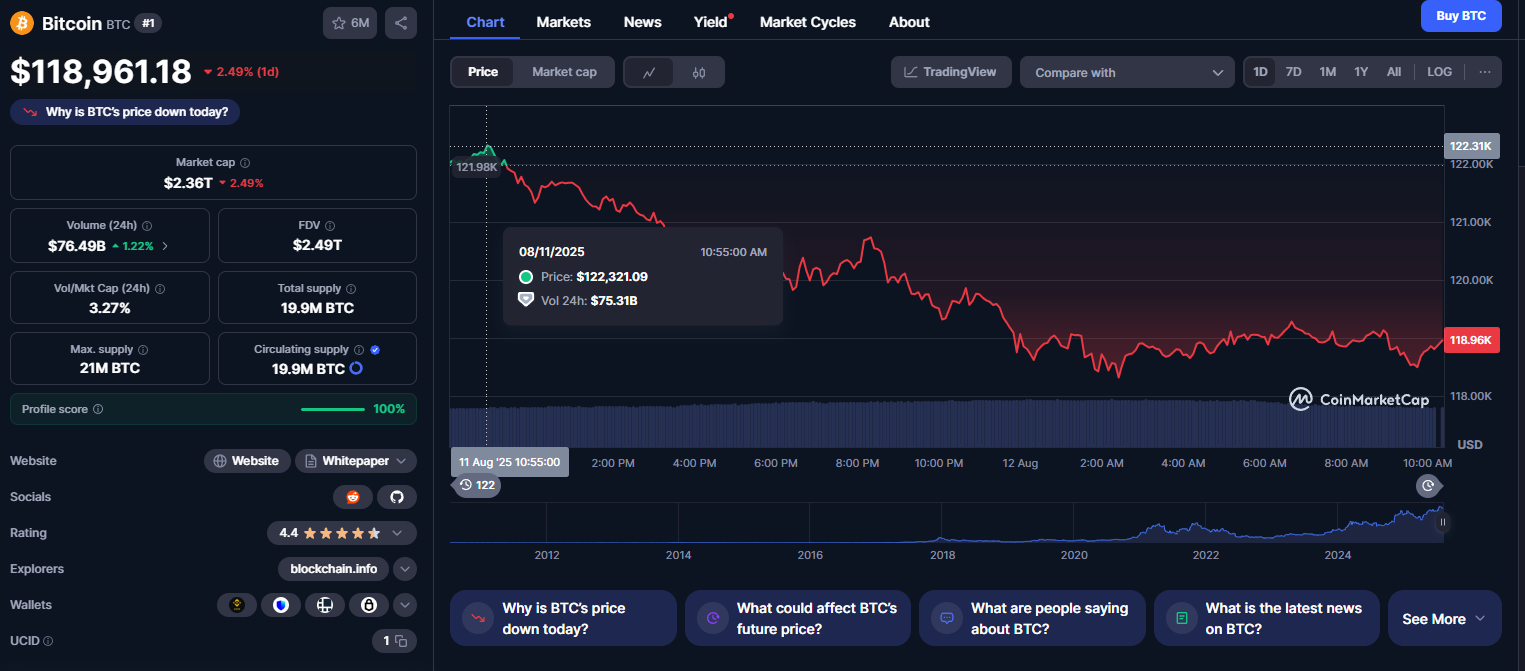Open the blue shield wallet icon

click(x=281, y=605)
